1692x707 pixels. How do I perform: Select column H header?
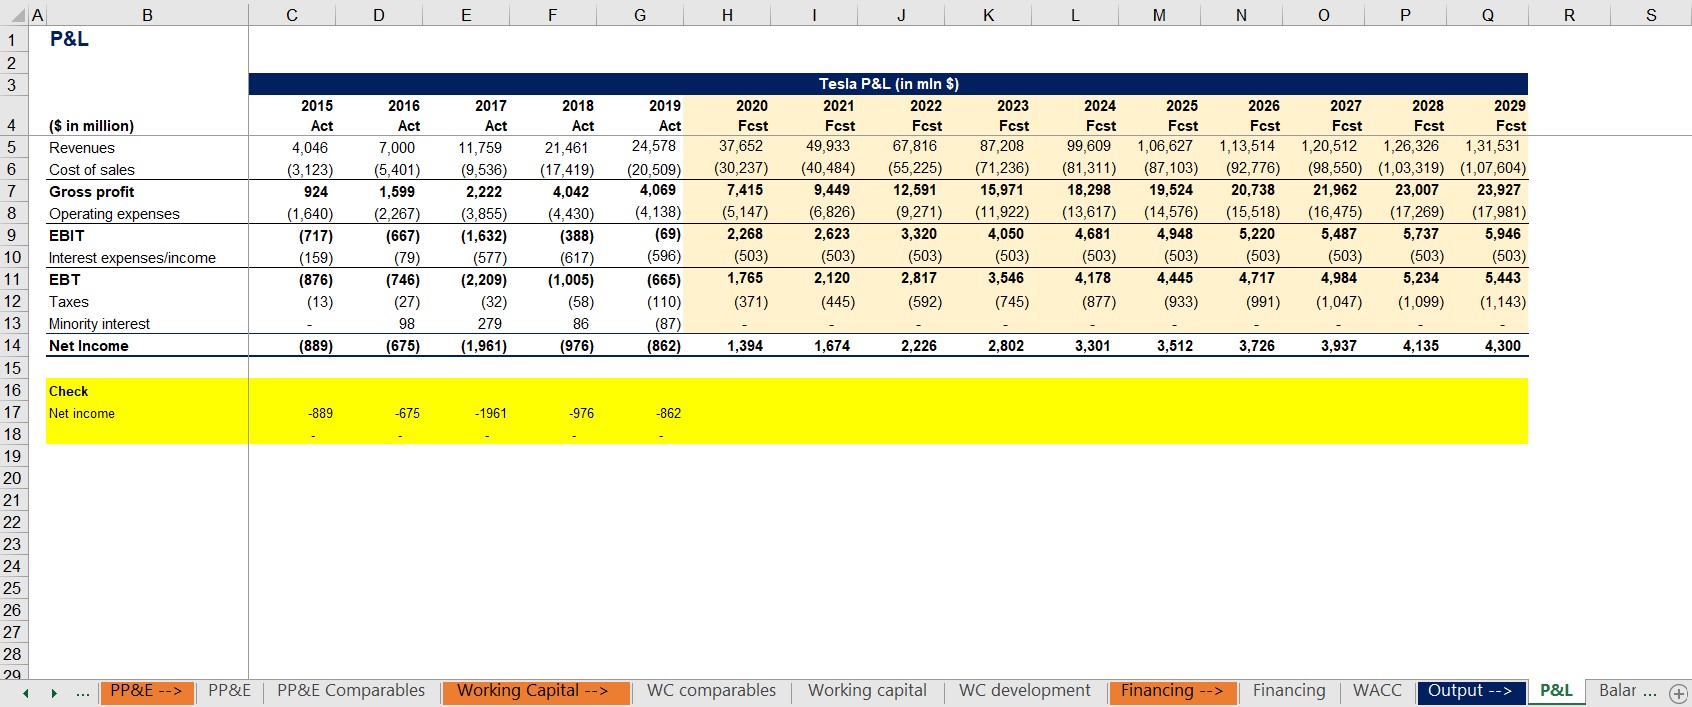727,14
